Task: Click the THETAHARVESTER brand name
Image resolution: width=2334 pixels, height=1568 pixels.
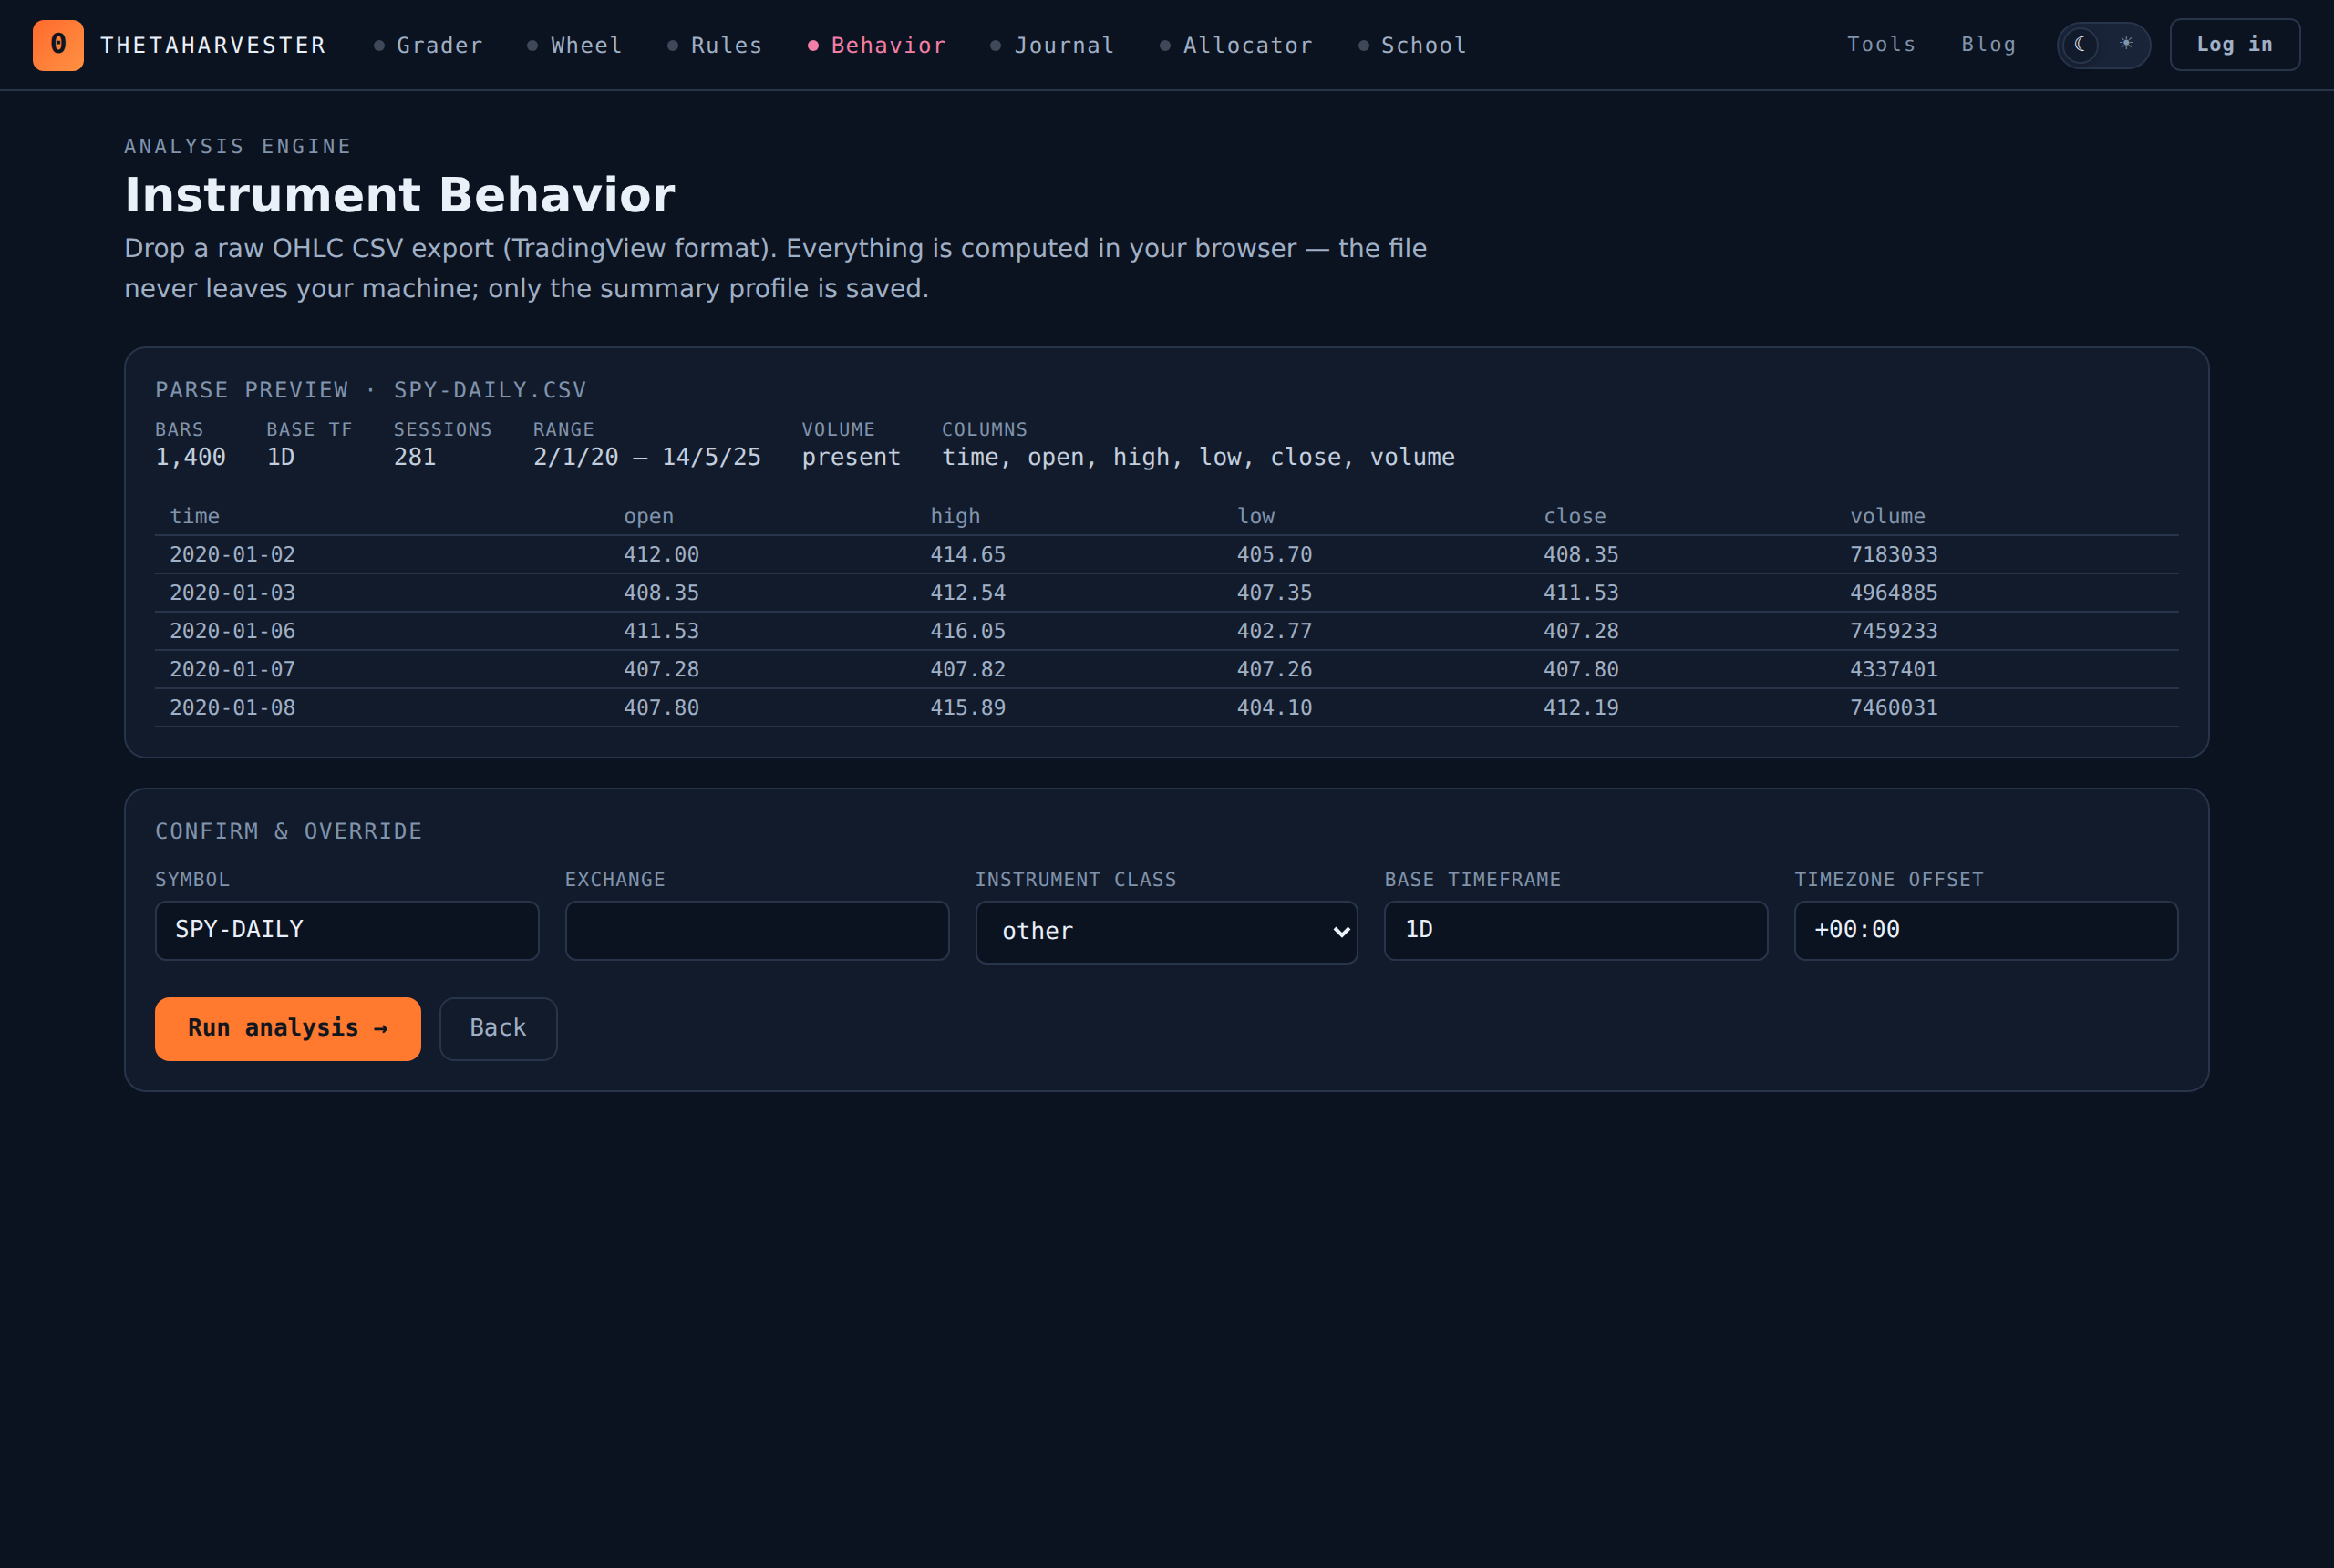Action: 213,46
